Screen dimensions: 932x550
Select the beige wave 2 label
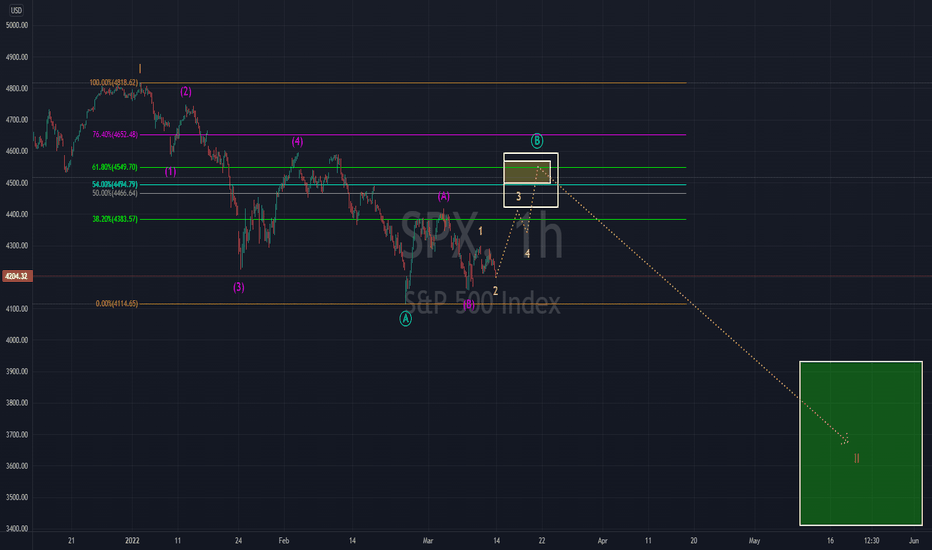click(495, 291)
